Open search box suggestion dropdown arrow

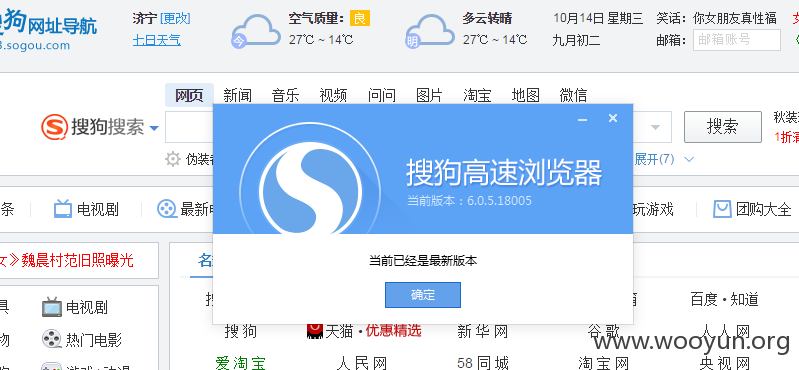tap(655, 127)
